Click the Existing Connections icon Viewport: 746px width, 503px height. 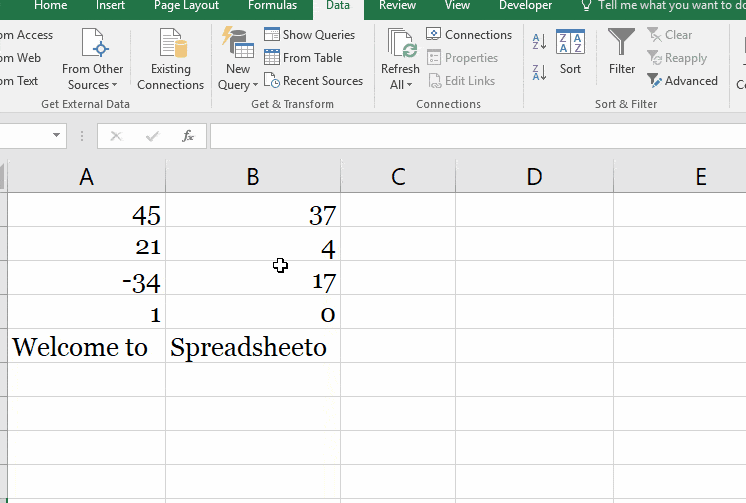coord(170,45)
